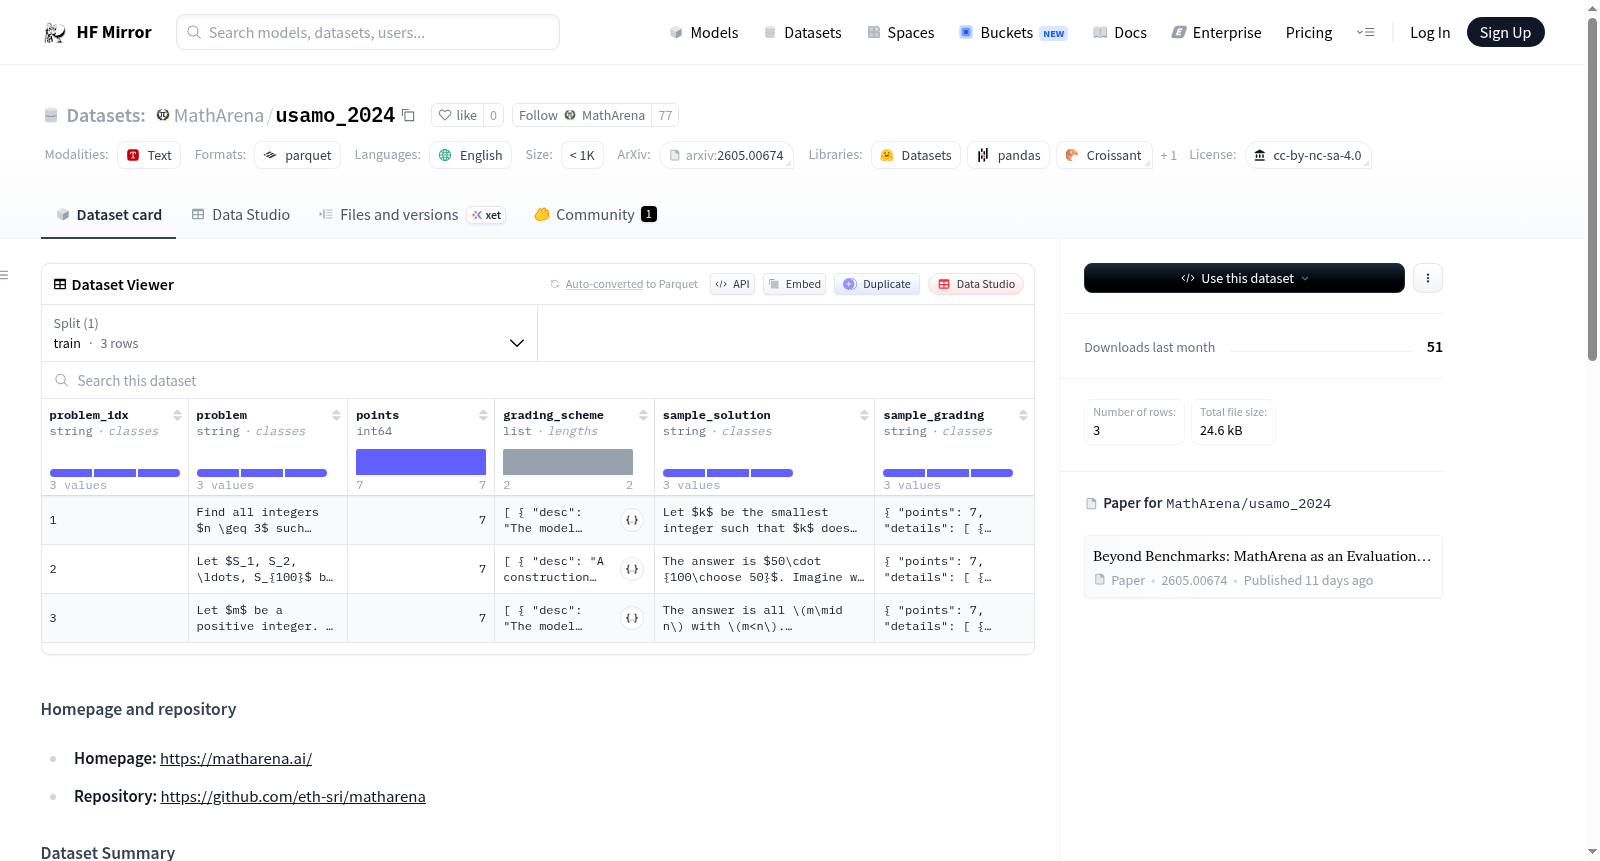The image size is (1600, 861).
Task: Sort the points column
Action: point(483,415)
